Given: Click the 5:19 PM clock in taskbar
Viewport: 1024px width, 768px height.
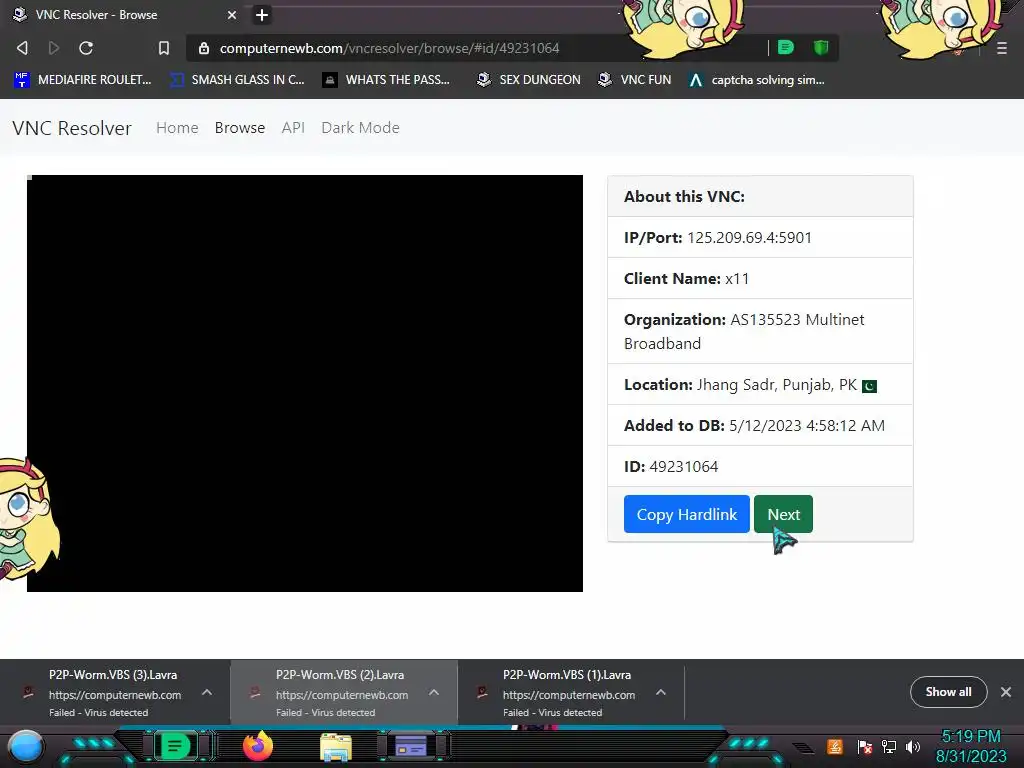Looking at the screenshot, I should (x=971, y=737).
